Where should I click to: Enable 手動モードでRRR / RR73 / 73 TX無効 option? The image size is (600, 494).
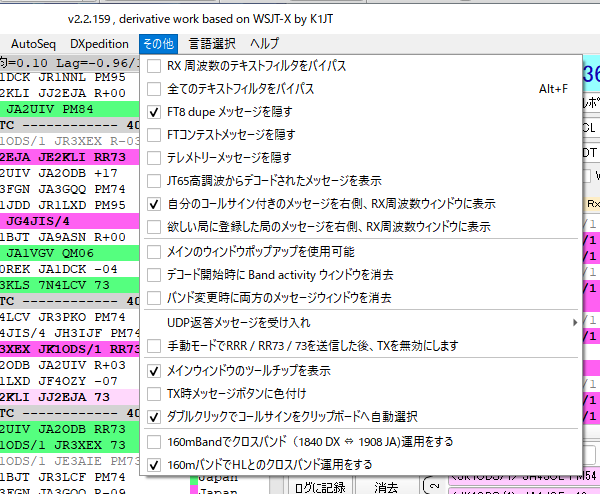tap(361, 346)
